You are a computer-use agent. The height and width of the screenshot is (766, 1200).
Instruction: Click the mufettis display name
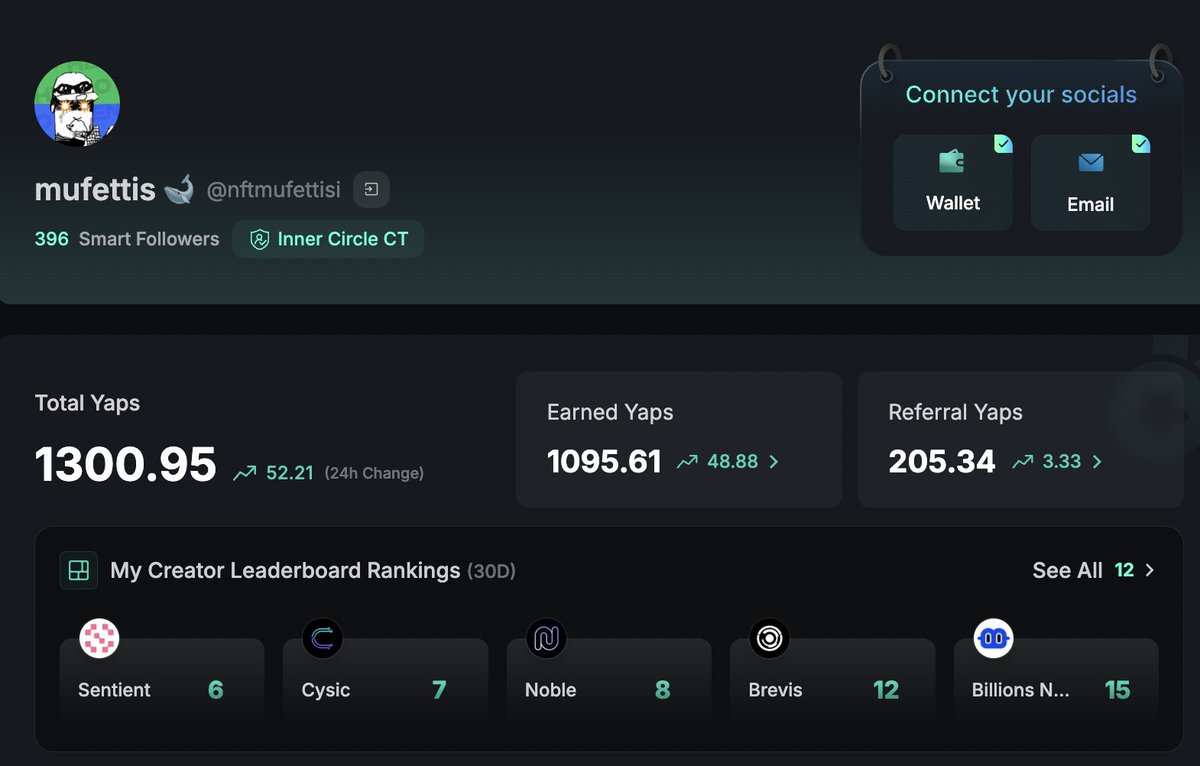click(x=95, y=189)
